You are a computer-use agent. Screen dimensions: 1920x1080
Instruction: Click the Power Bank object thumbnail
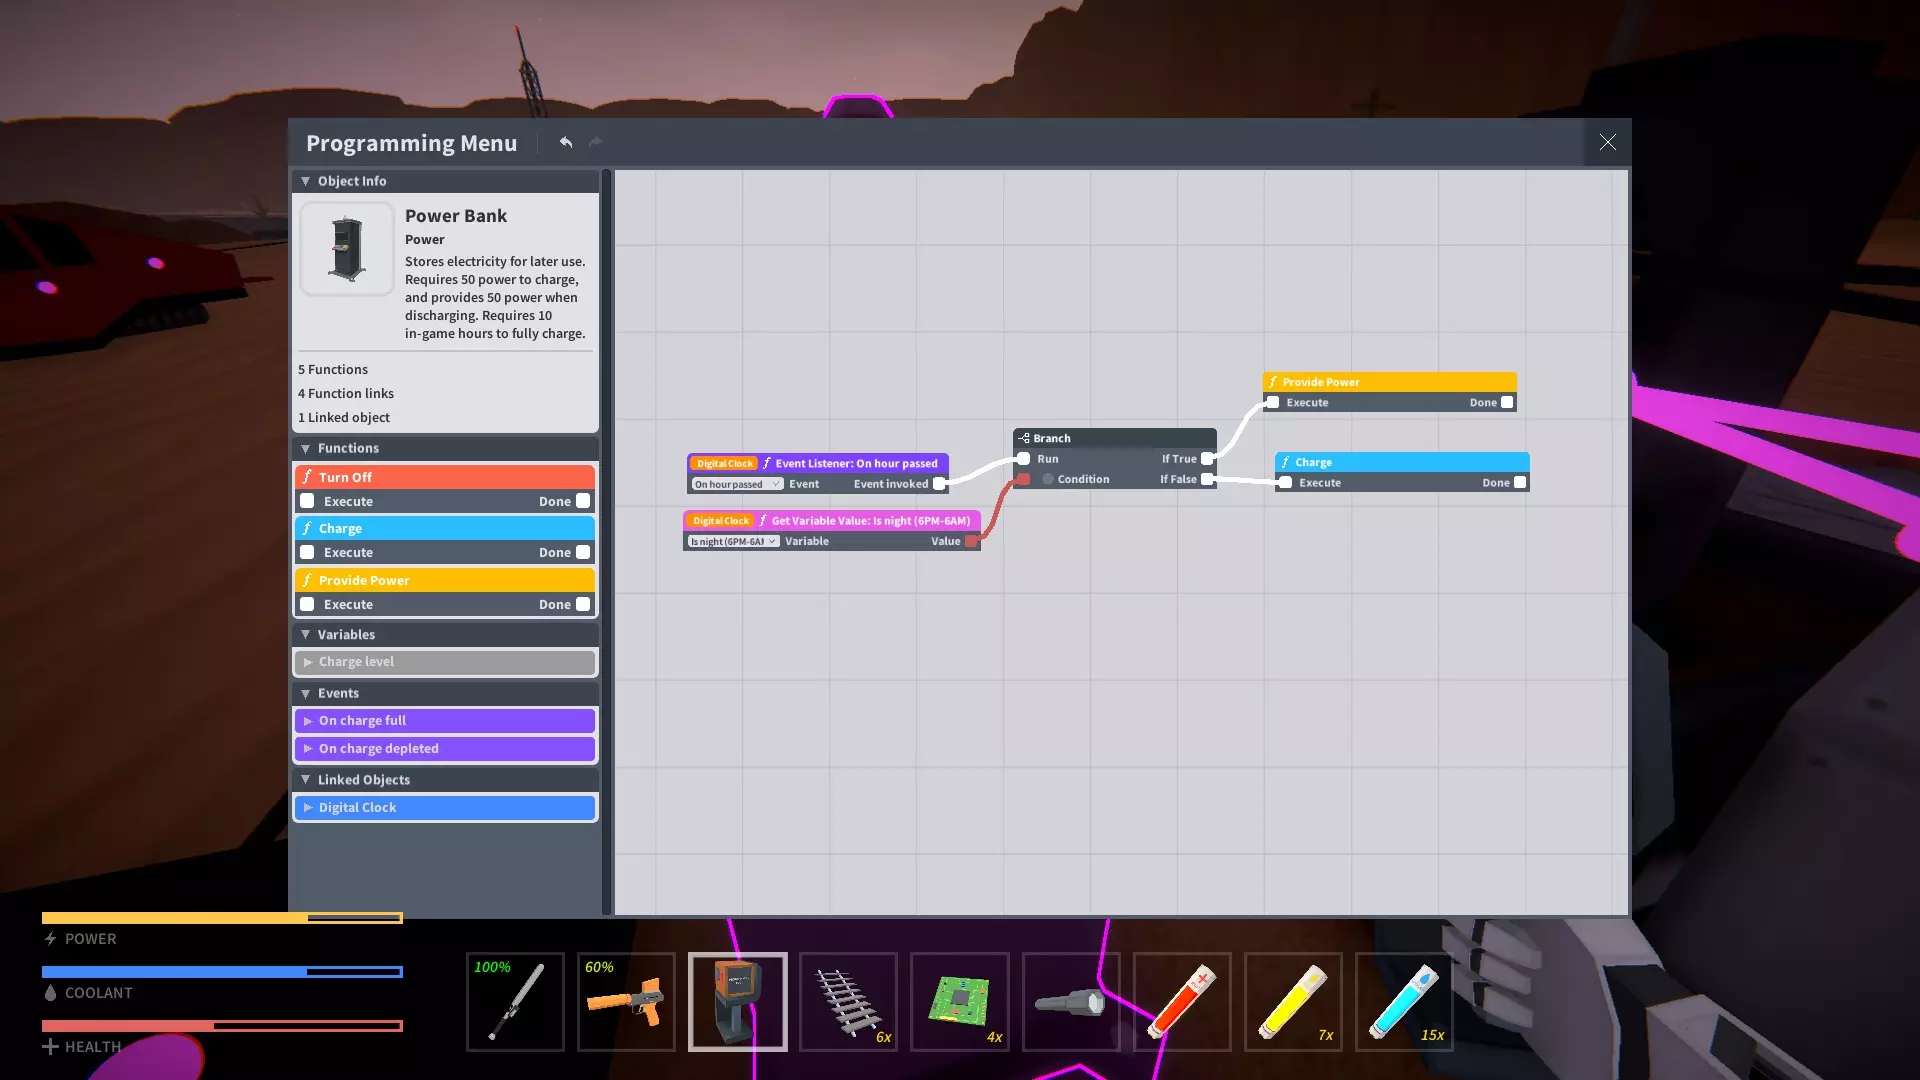pos(347,249)
